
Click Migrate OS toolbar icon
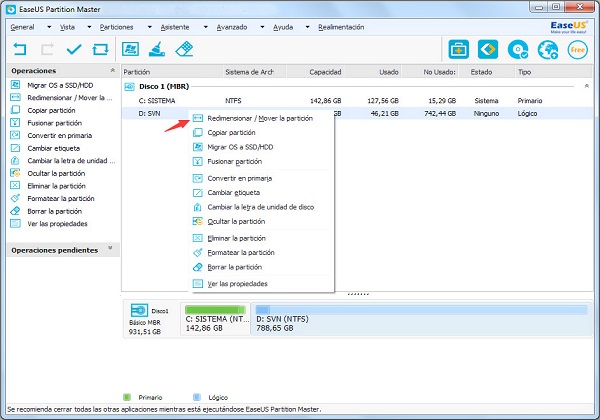[130, 49]
